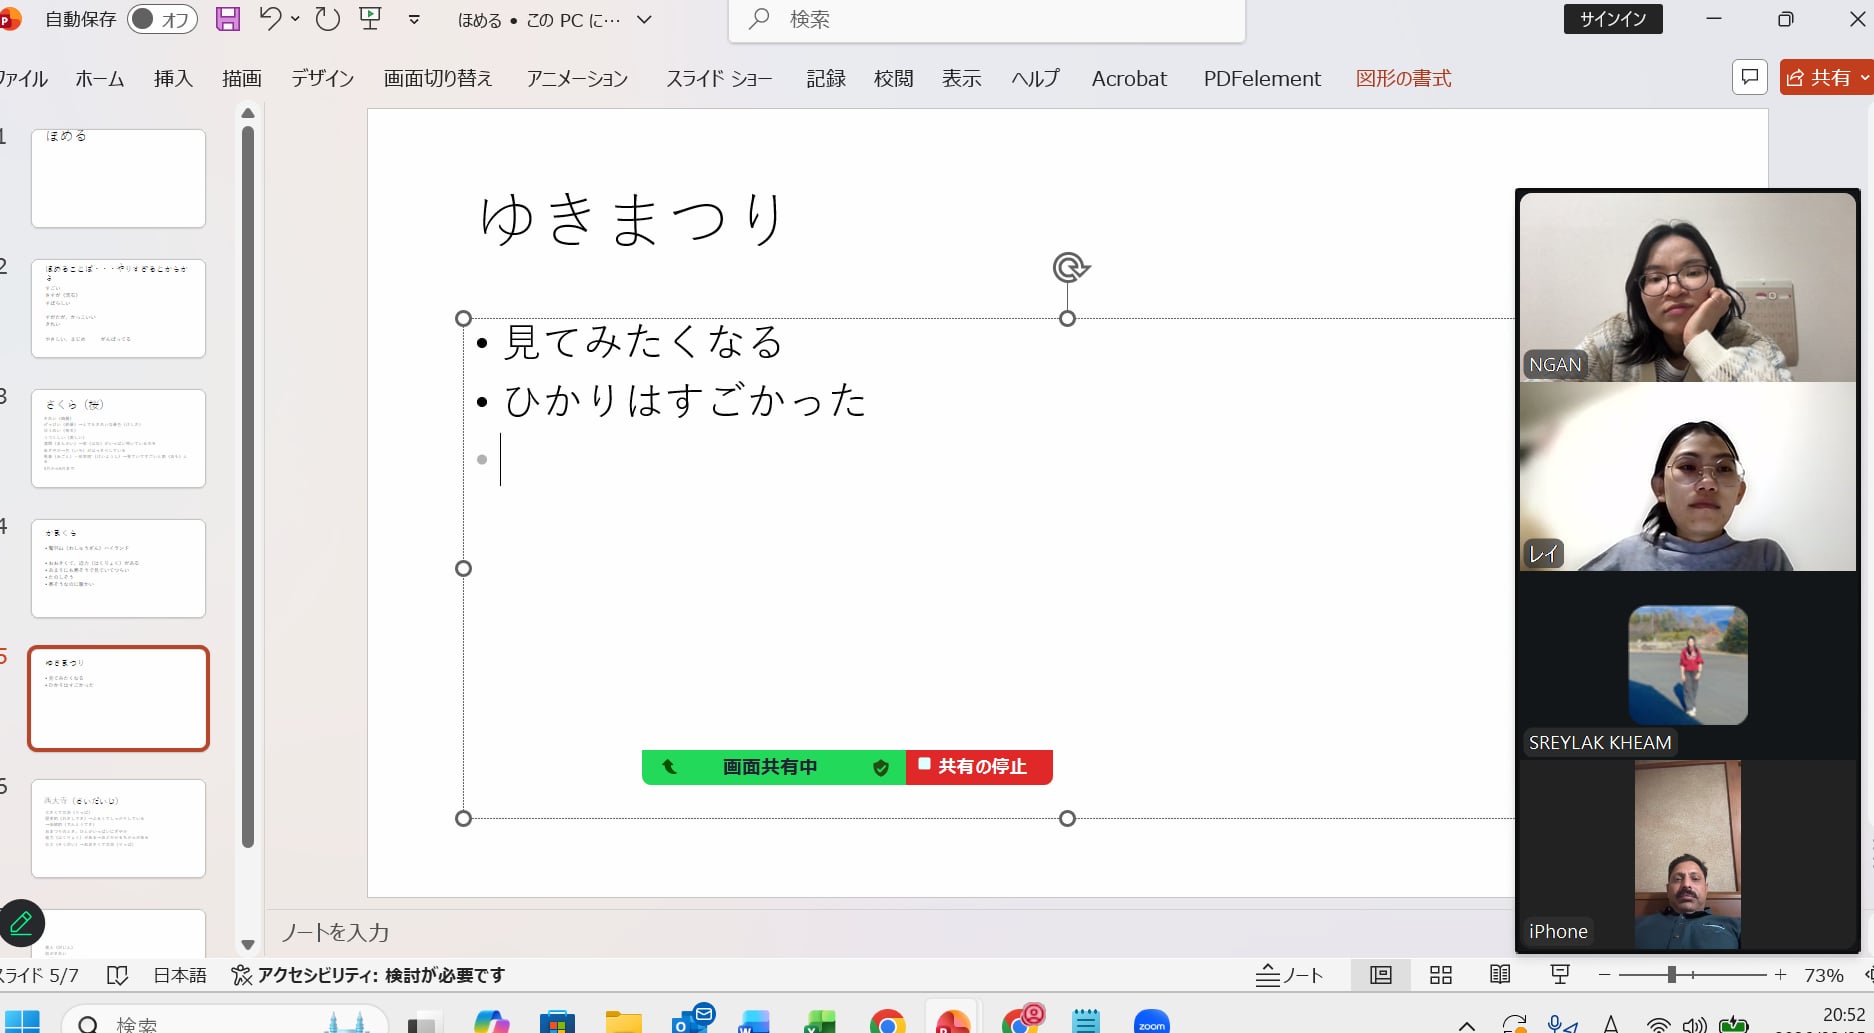
Task: Click the Redo icon
Action: pyautogui.click(x=327, y=19)
